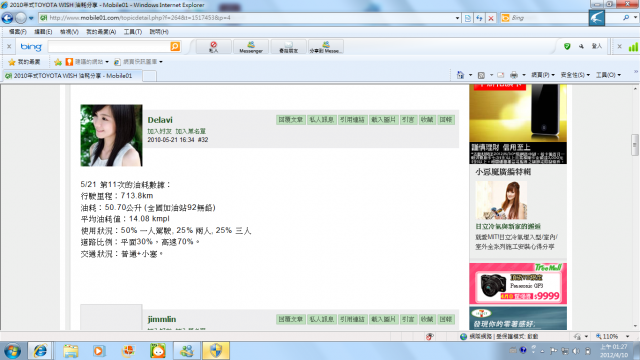Screen dimensions: 640x360
Task: Click the magnifier search icon by Bing box
Action: (x=626, y=18)
